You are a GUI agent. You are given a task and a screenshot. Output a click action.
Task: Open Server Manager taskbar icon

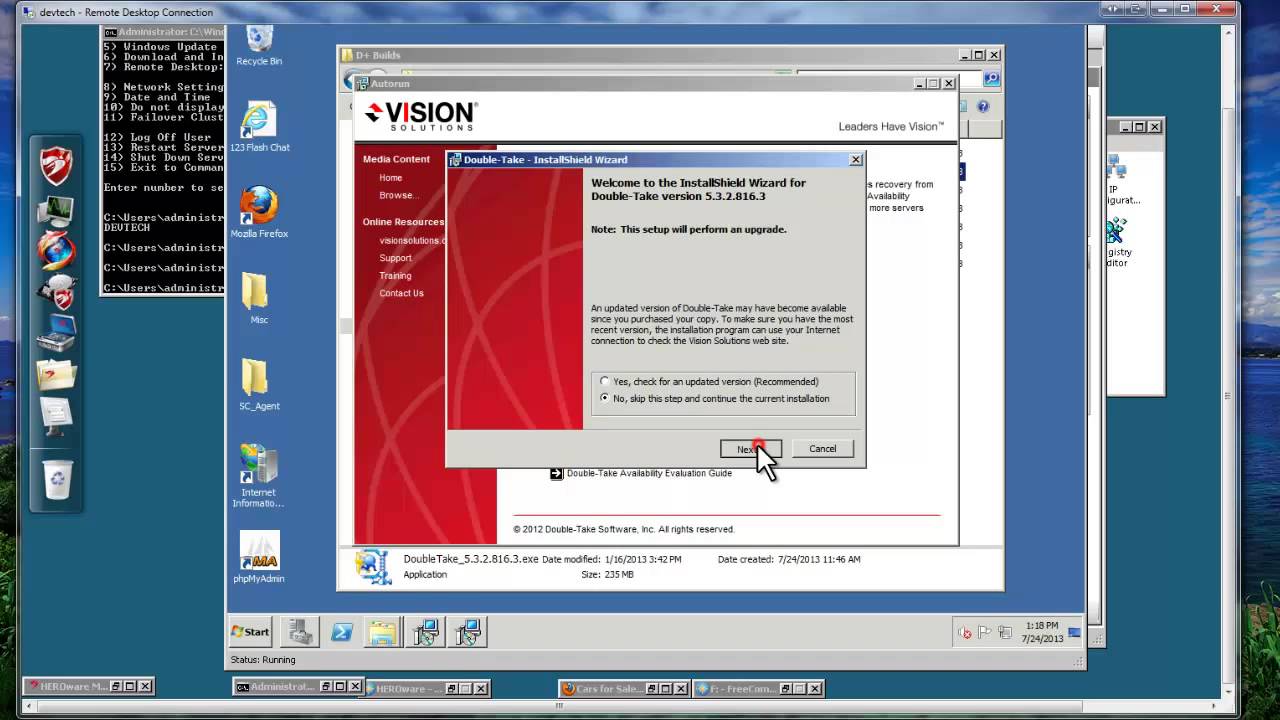pos(299,632)
